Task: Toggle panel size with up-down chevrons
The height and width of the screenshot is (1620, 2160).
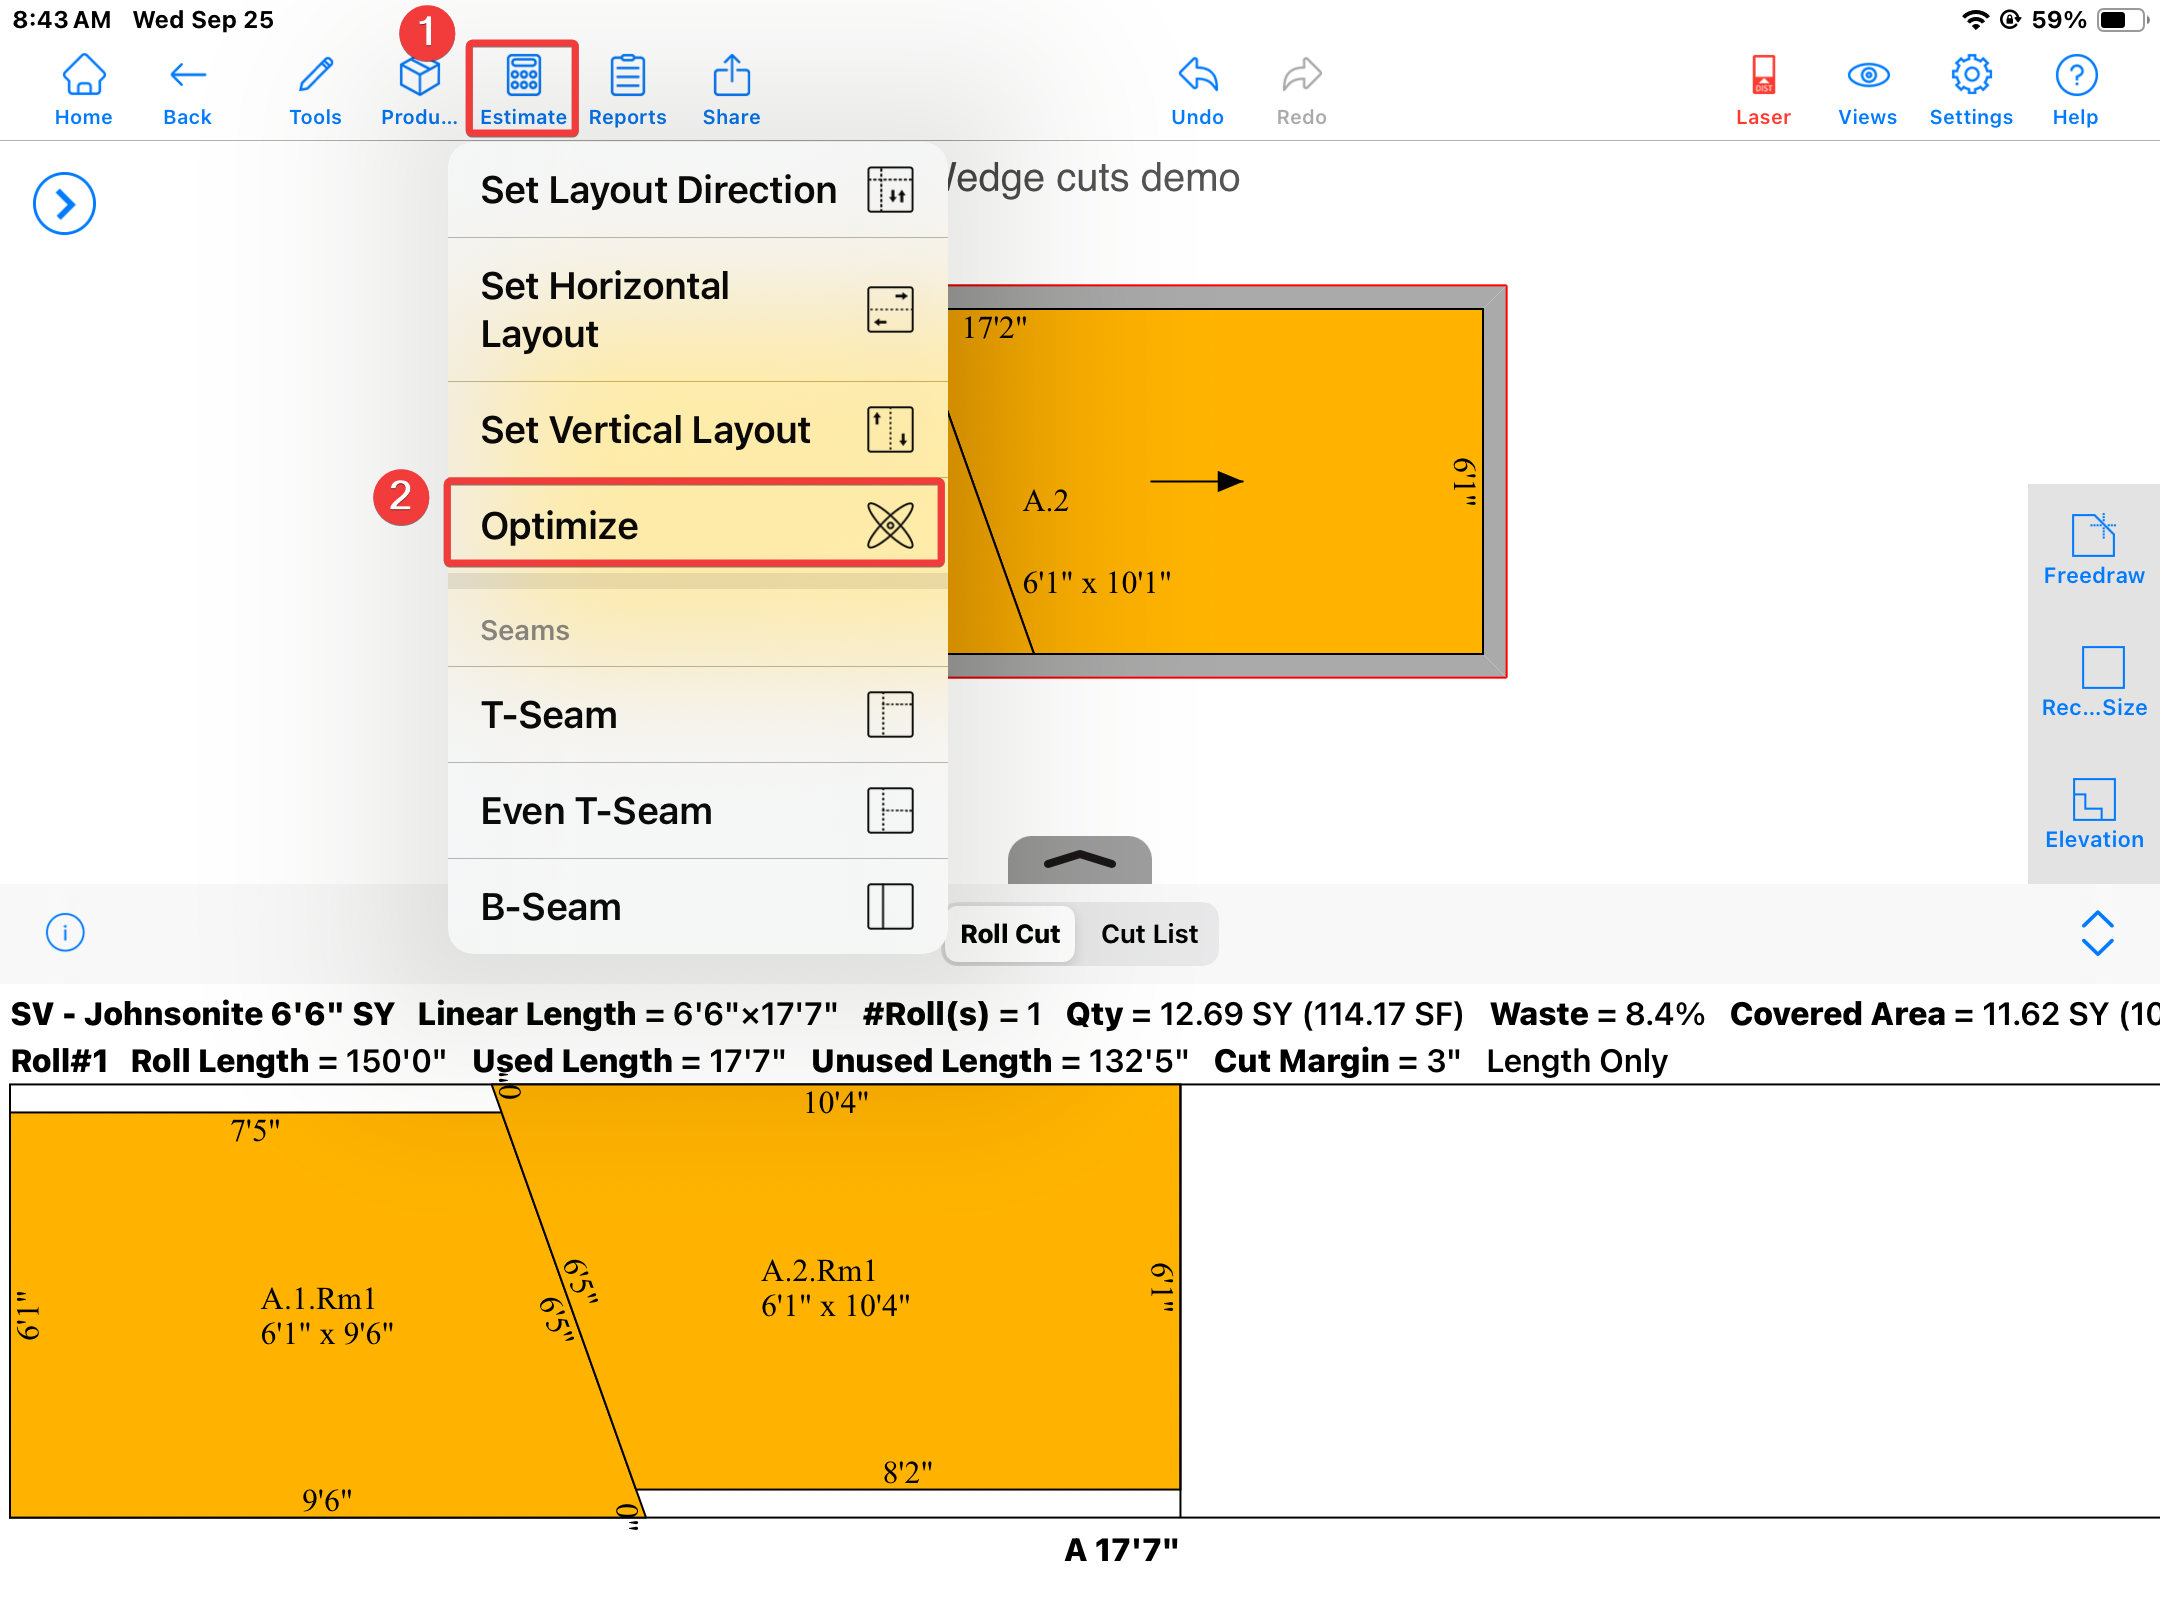Action: tap(2096, 933)
